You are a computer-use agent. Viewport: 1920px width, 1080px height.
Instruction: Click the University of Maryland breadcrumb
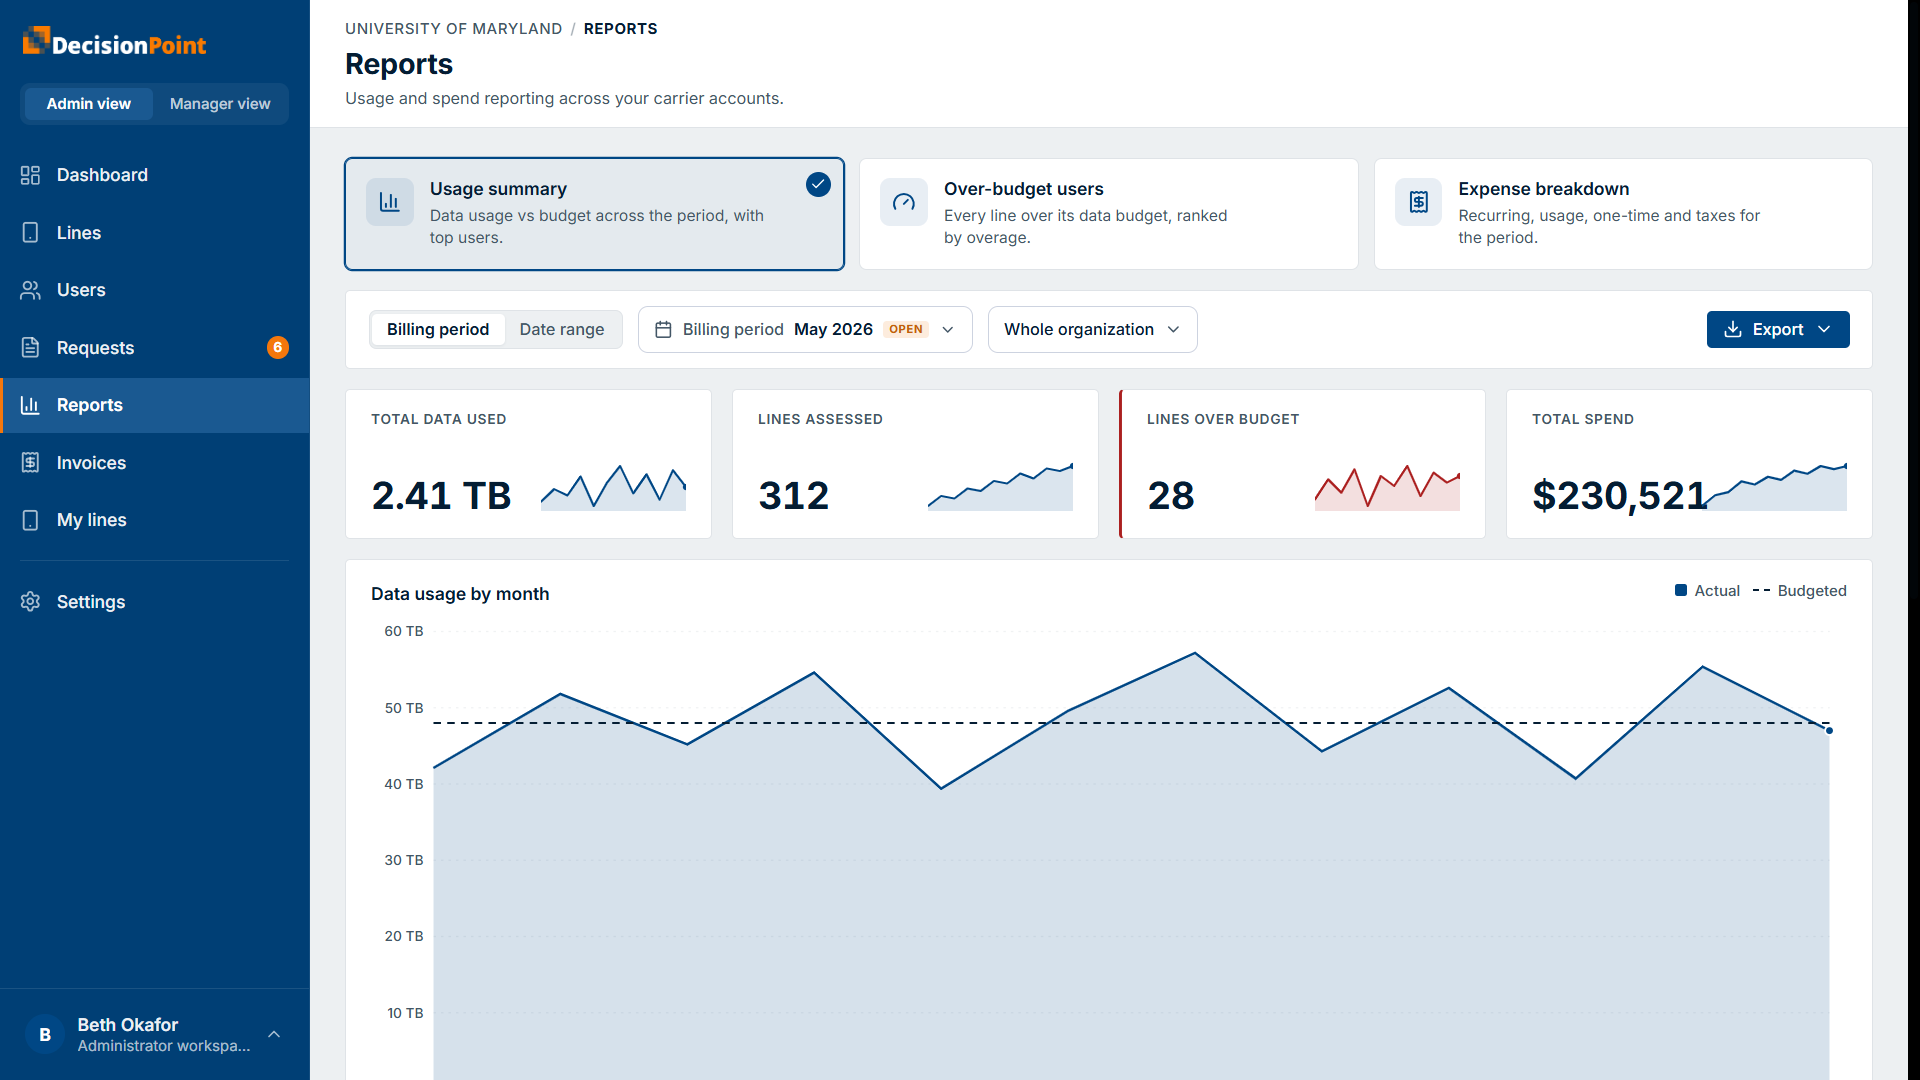click(x=453, y=29)
